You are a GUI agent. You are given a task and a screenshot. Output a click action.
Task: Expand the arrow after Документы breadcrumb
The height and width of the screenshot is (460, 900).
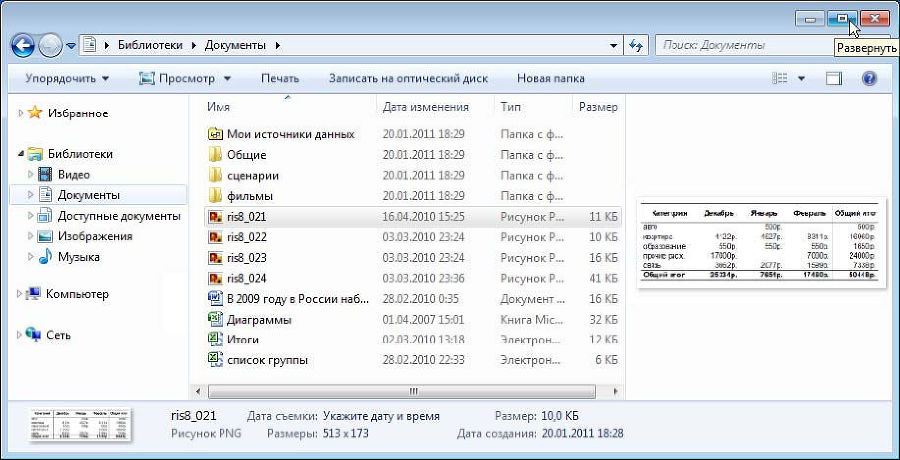[x=278, y=45]
